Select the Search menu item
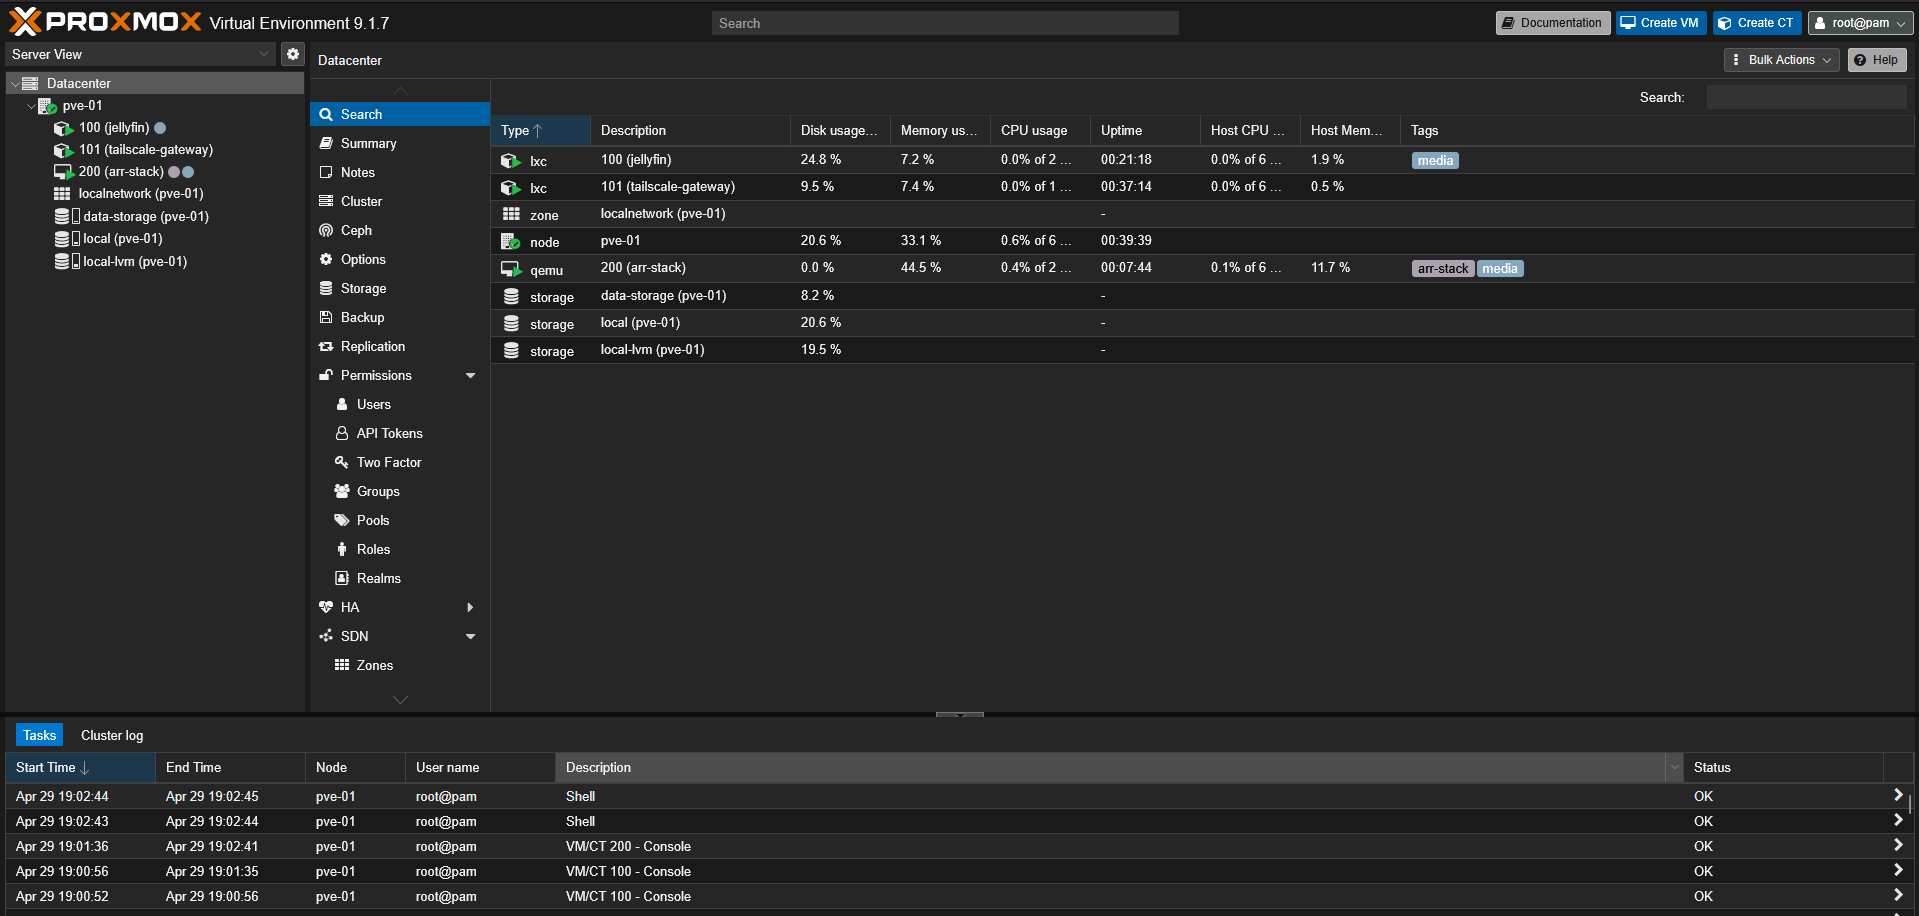 400,114
